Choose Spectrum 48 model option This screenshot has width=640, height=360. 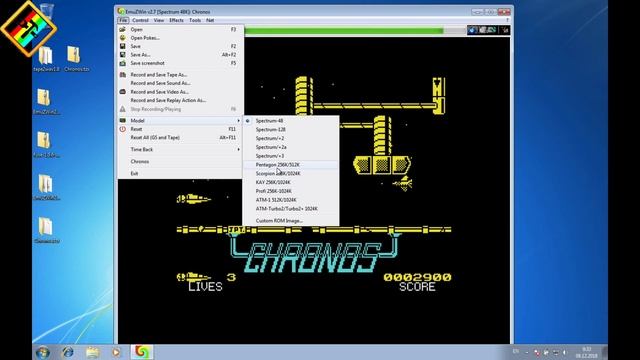point(291,121)
